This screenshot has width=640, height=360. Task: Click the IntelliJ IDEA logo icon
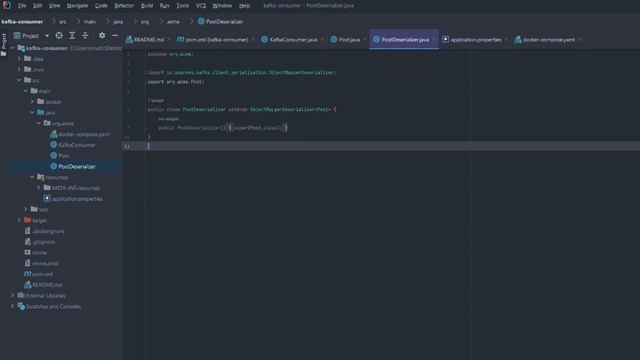pos(6,5)
